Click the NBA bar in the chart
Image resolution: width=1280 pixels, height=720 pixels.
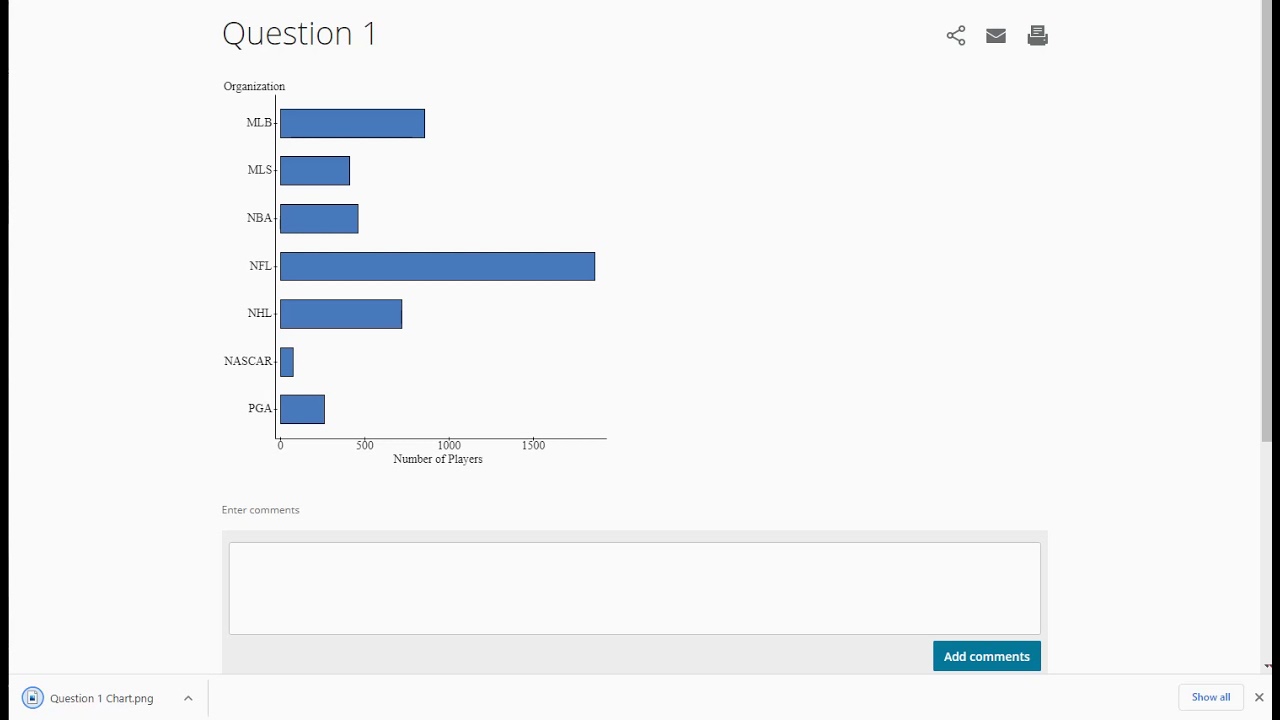click(x=319, y=218)
